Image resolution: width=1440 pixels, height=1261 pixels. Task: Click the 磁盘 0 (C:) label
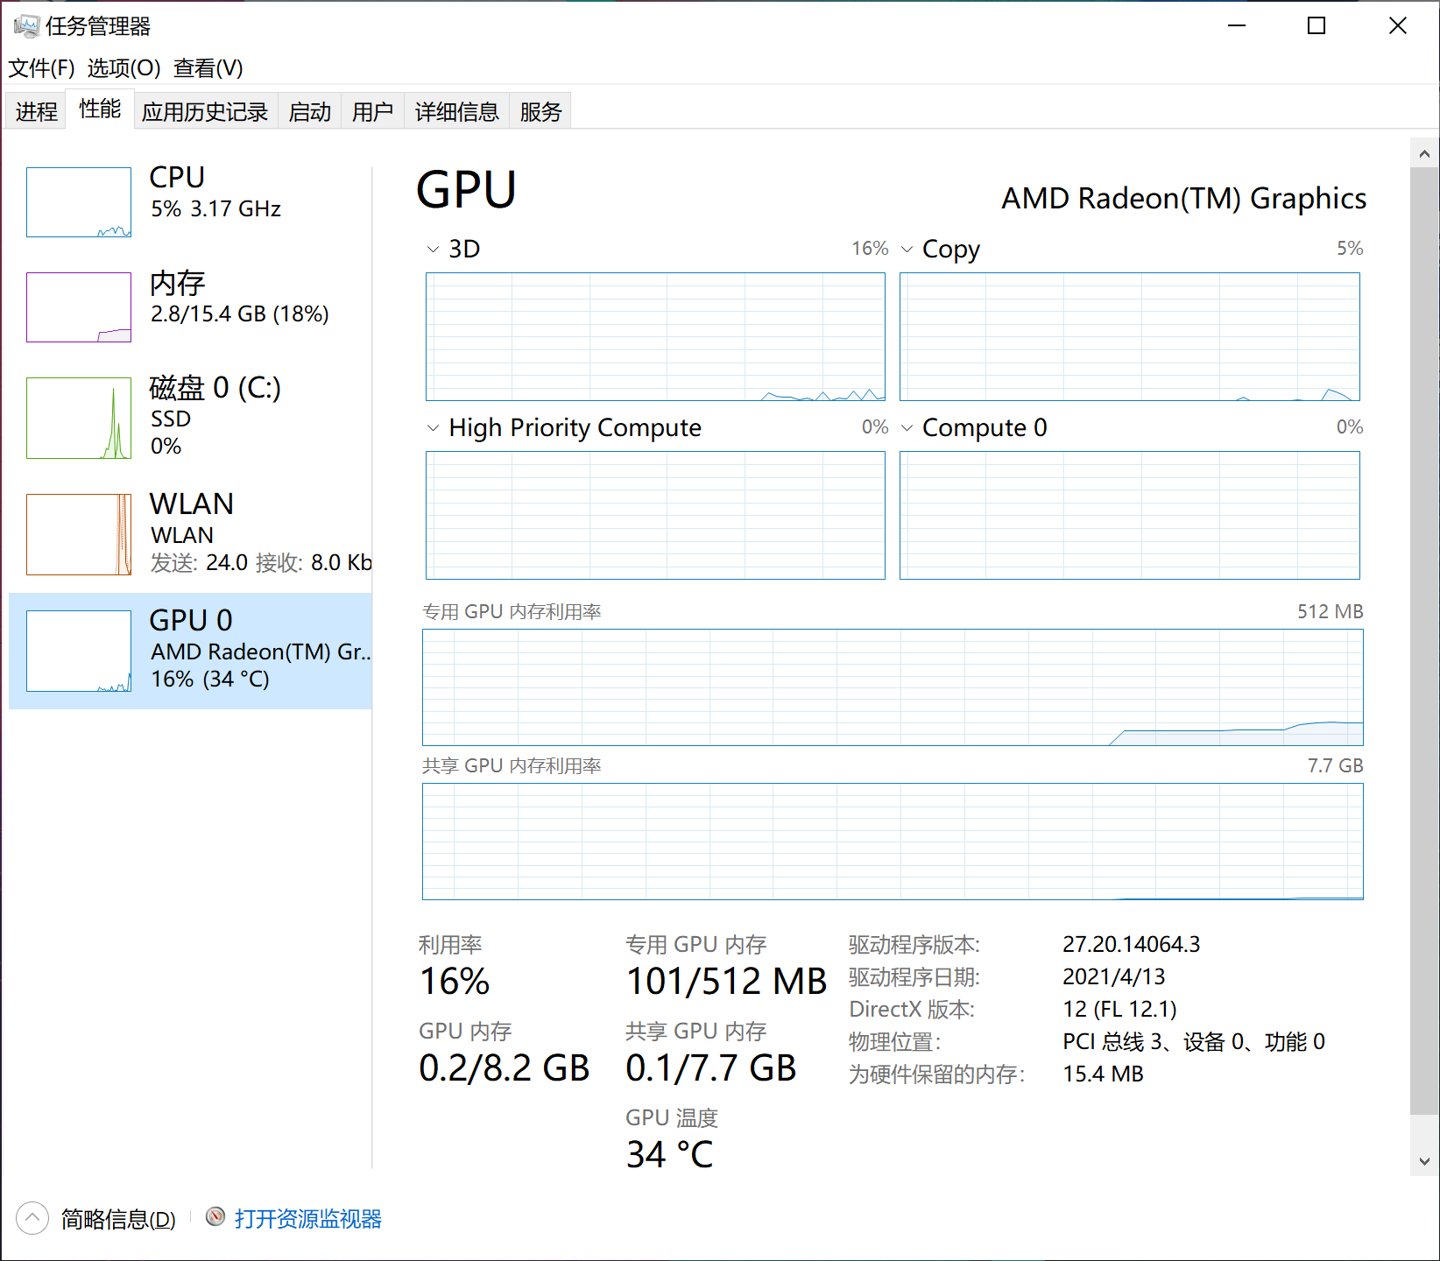tap(215, 387)
